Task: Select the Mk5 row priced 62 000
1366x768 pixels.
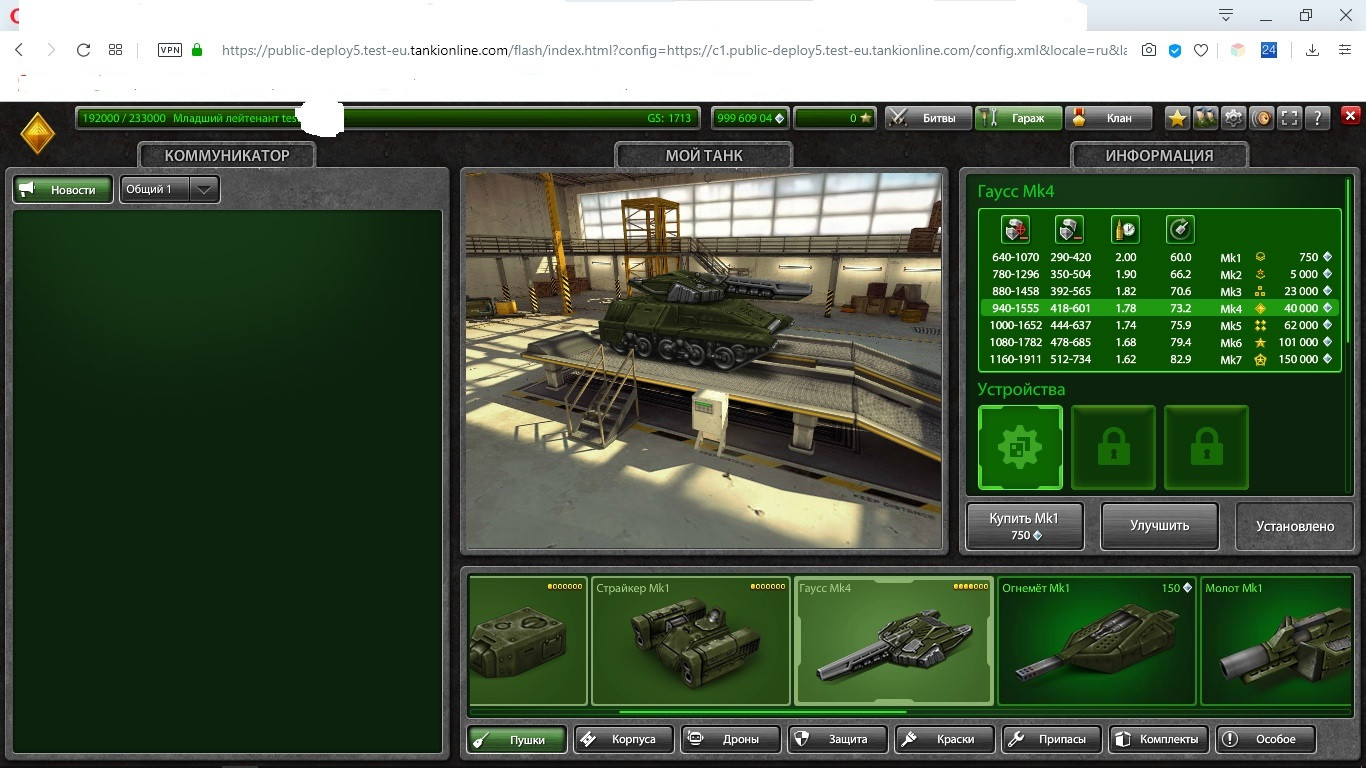Action: 1160,326
